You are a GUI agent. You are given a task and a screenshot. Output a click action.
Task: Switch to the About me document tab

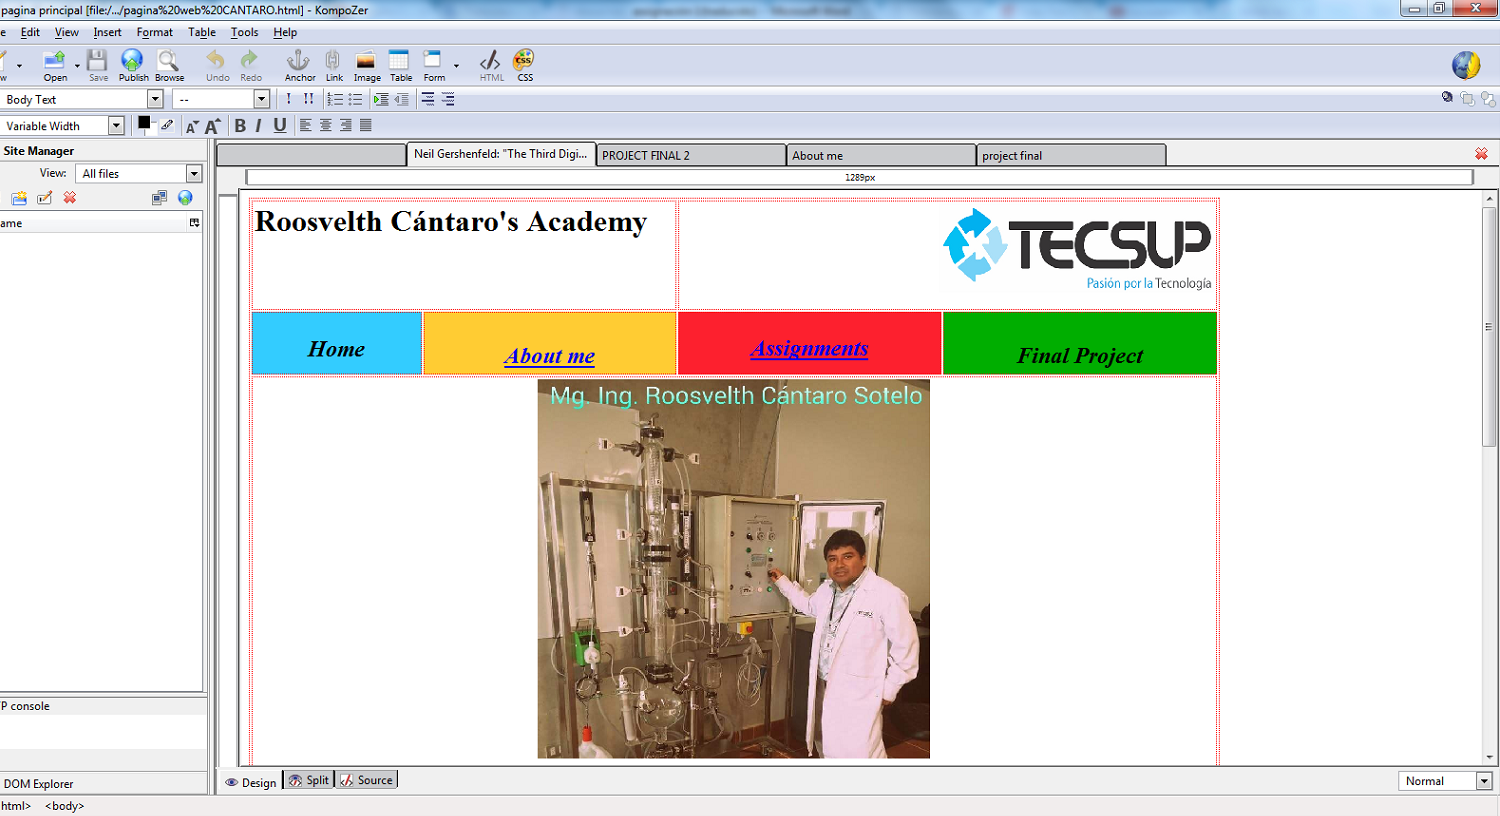[x=881, y=155]
